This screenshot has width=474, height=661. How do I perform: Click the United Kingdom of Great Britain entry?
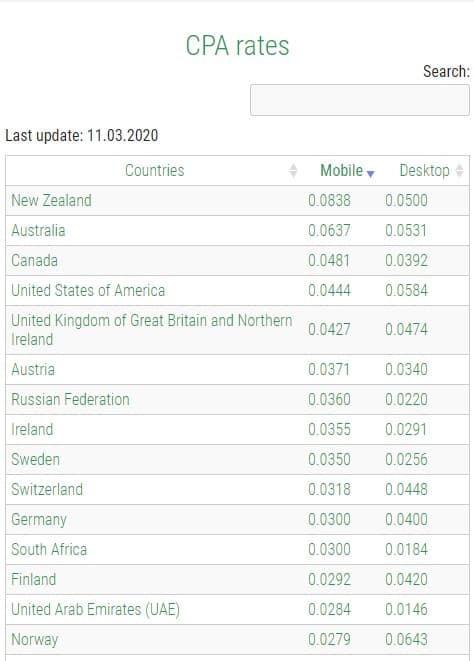point(151,330)
